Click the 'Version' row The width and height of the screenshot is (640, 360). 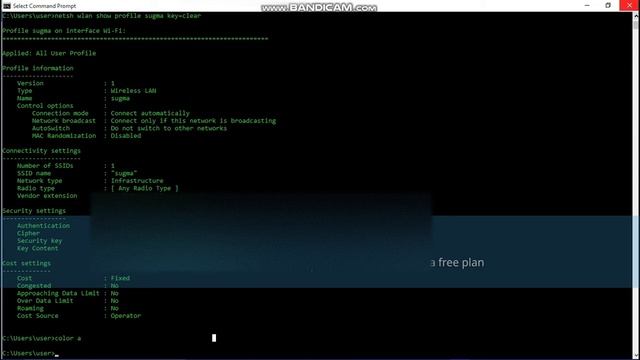tap(65, 83)
